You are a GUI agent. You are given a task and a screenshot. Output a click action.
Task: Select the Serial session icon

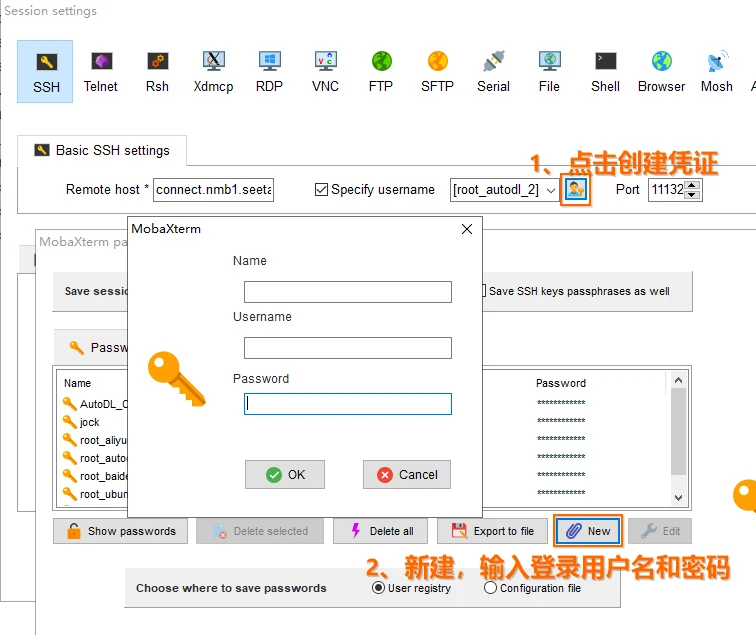click(493, 71)
